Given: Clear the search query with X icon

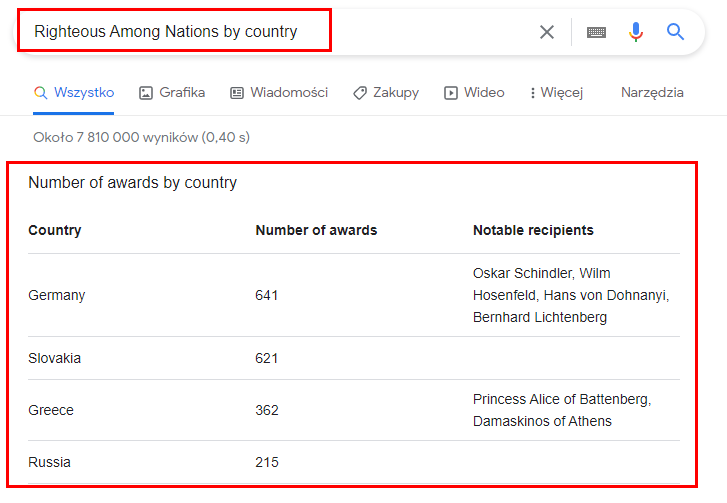Looking at the screenshot, I should (x=547, y=32).
